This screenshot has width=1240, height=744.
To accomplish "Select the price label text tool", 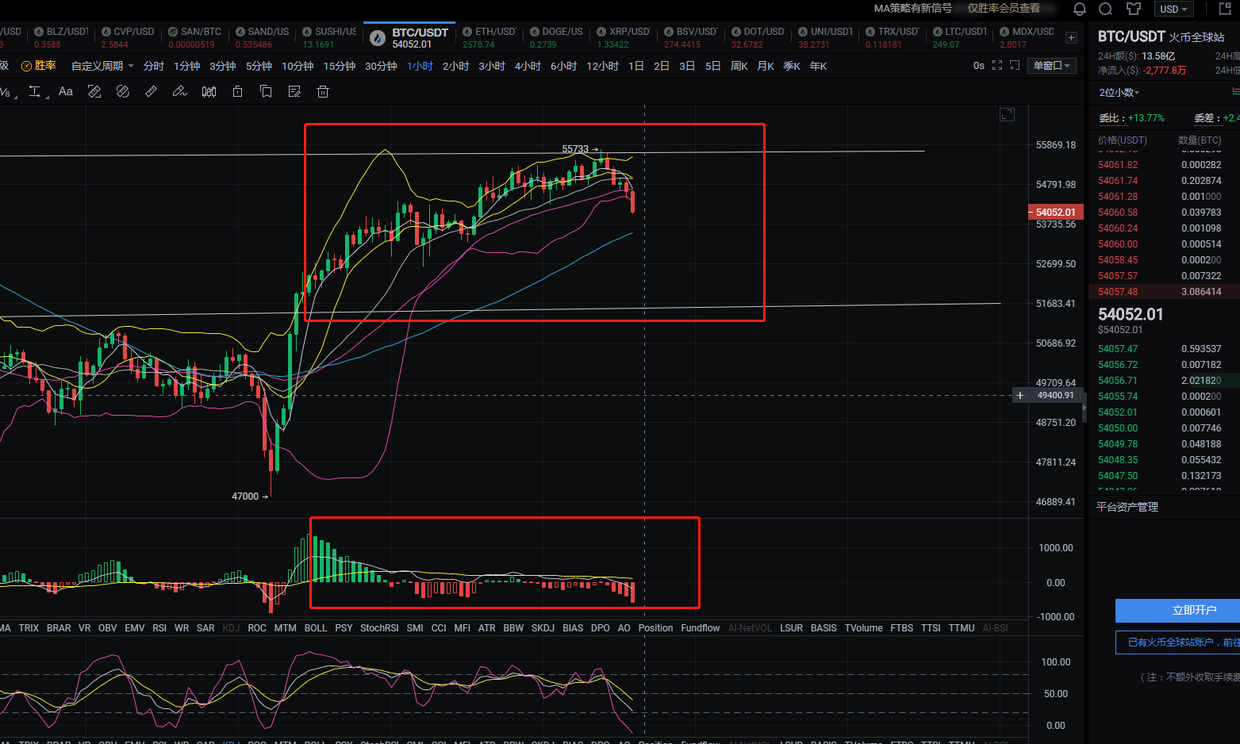I will tap(36, 91).
